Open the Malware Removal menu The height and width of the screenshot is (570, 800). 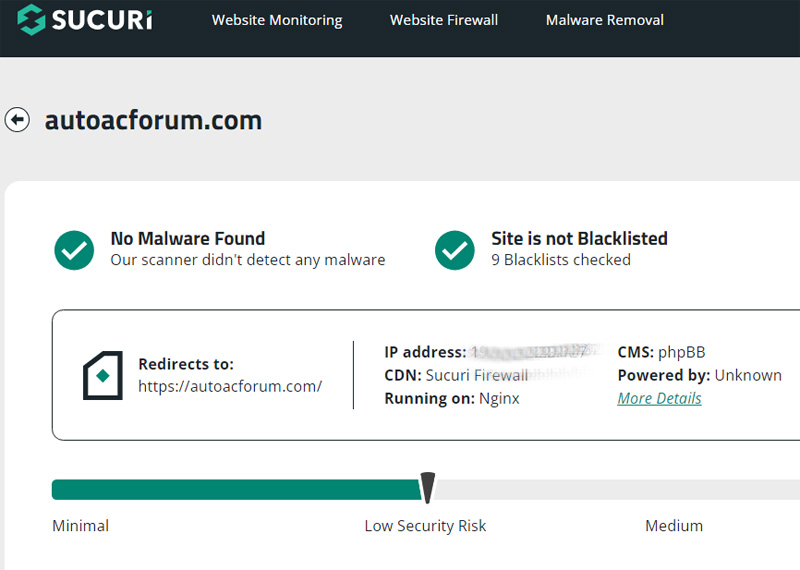point(605,20)
